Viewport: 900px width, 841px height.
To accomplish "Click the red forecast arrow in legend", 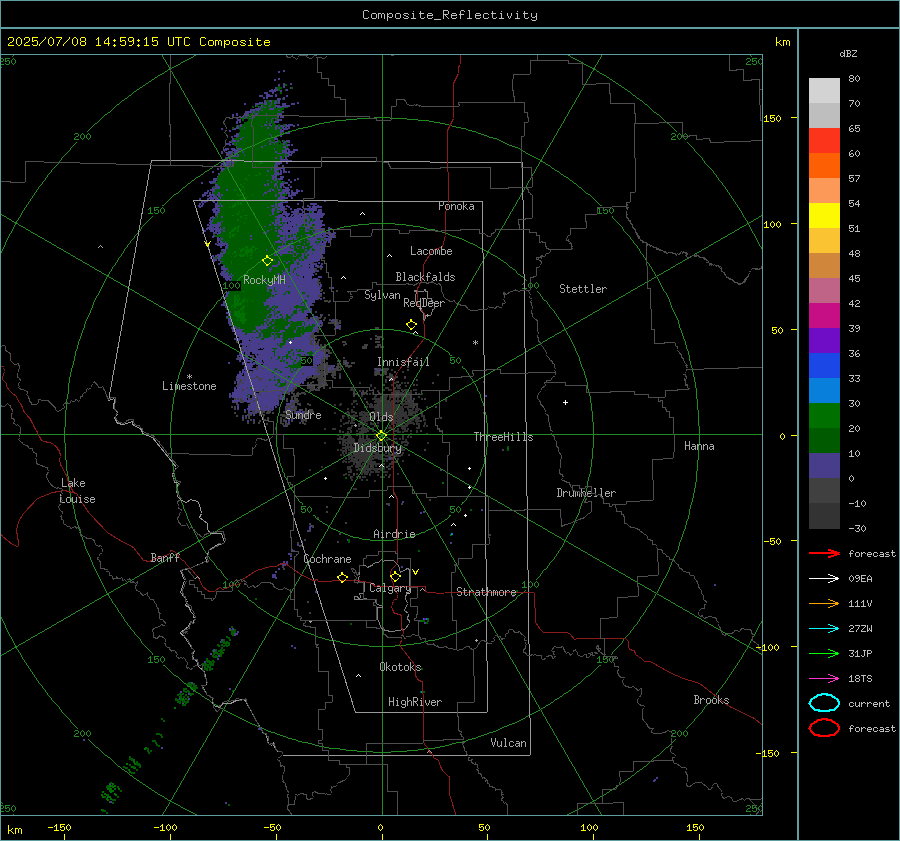I will [824, 553].
